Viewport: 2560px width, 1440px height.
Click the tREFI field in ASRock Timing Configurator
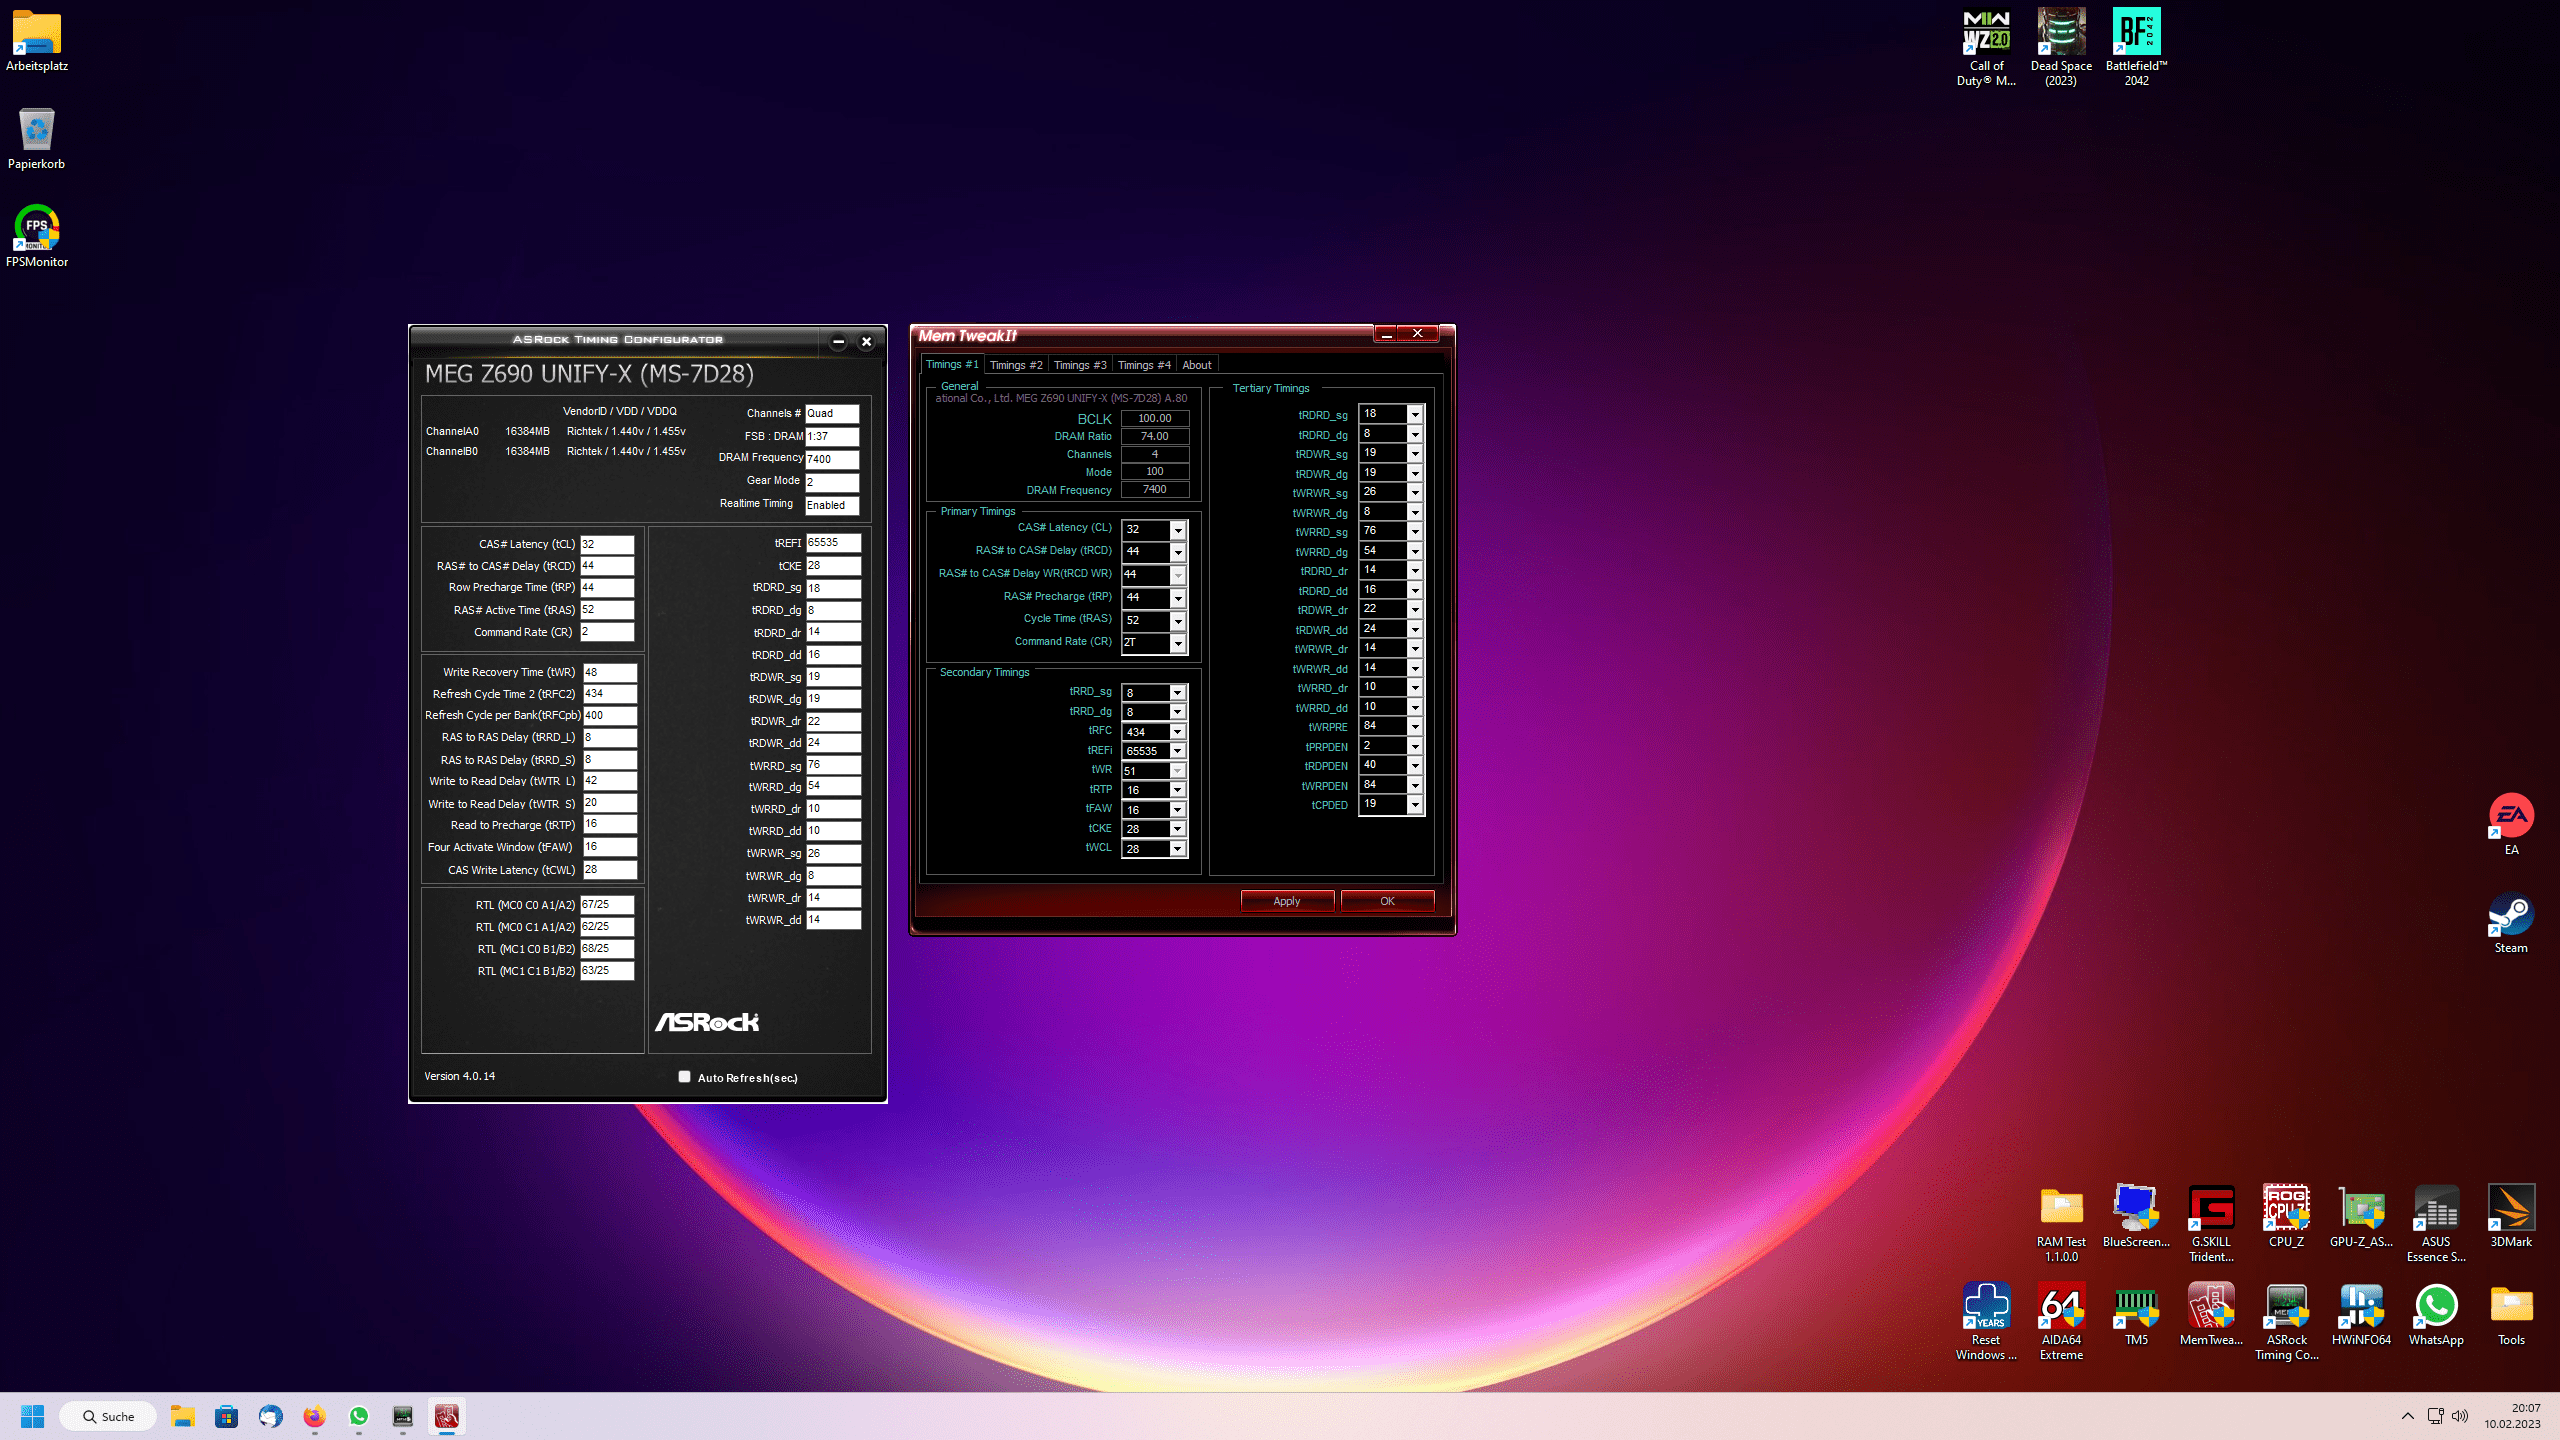coord(832,543)
